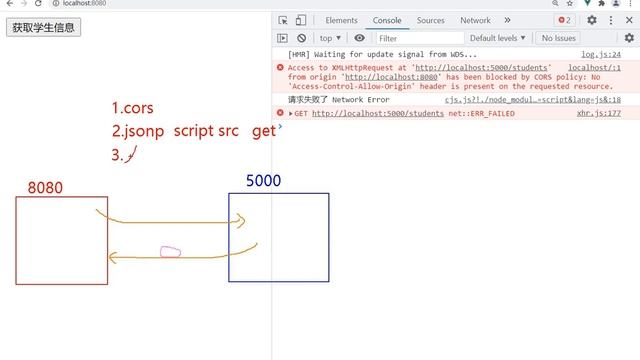The height and width of the screenshot is (360, 640).
Task: Open DevTools settings gear
Action: (x=592, y=20)
